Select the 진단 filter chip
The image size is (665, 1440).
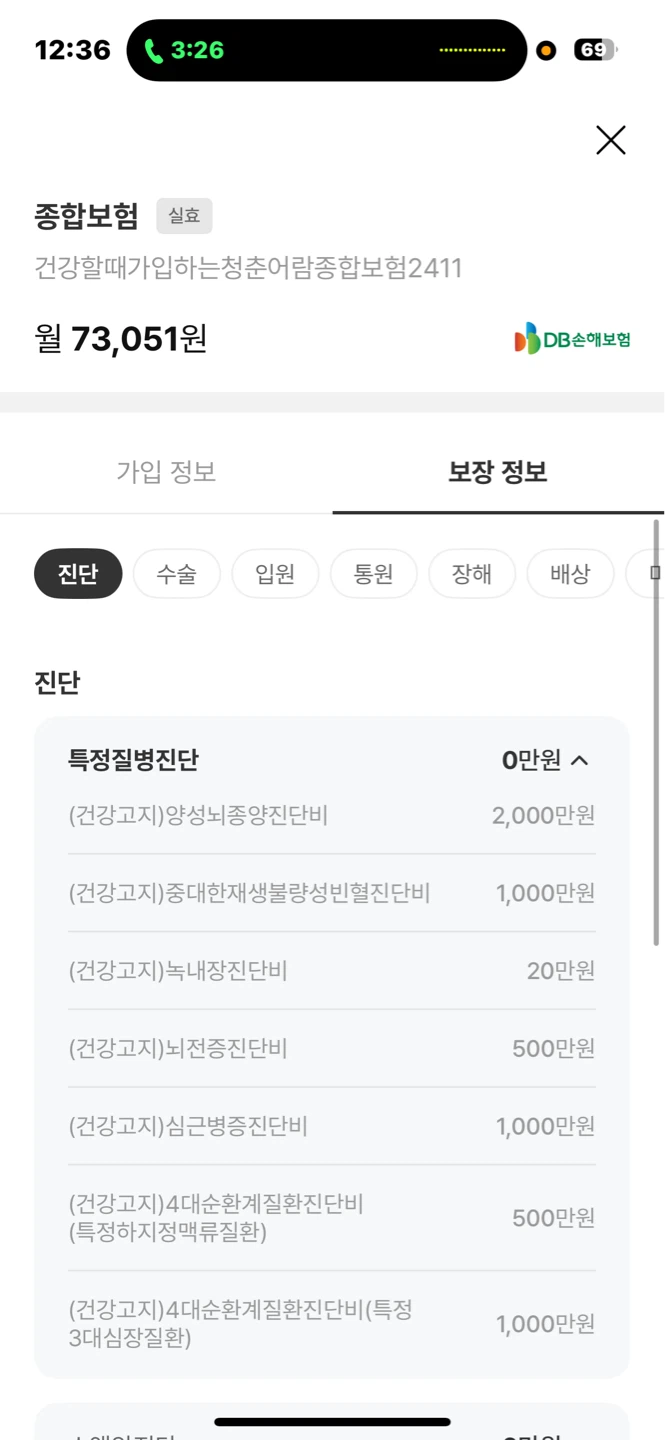[78, 574]
